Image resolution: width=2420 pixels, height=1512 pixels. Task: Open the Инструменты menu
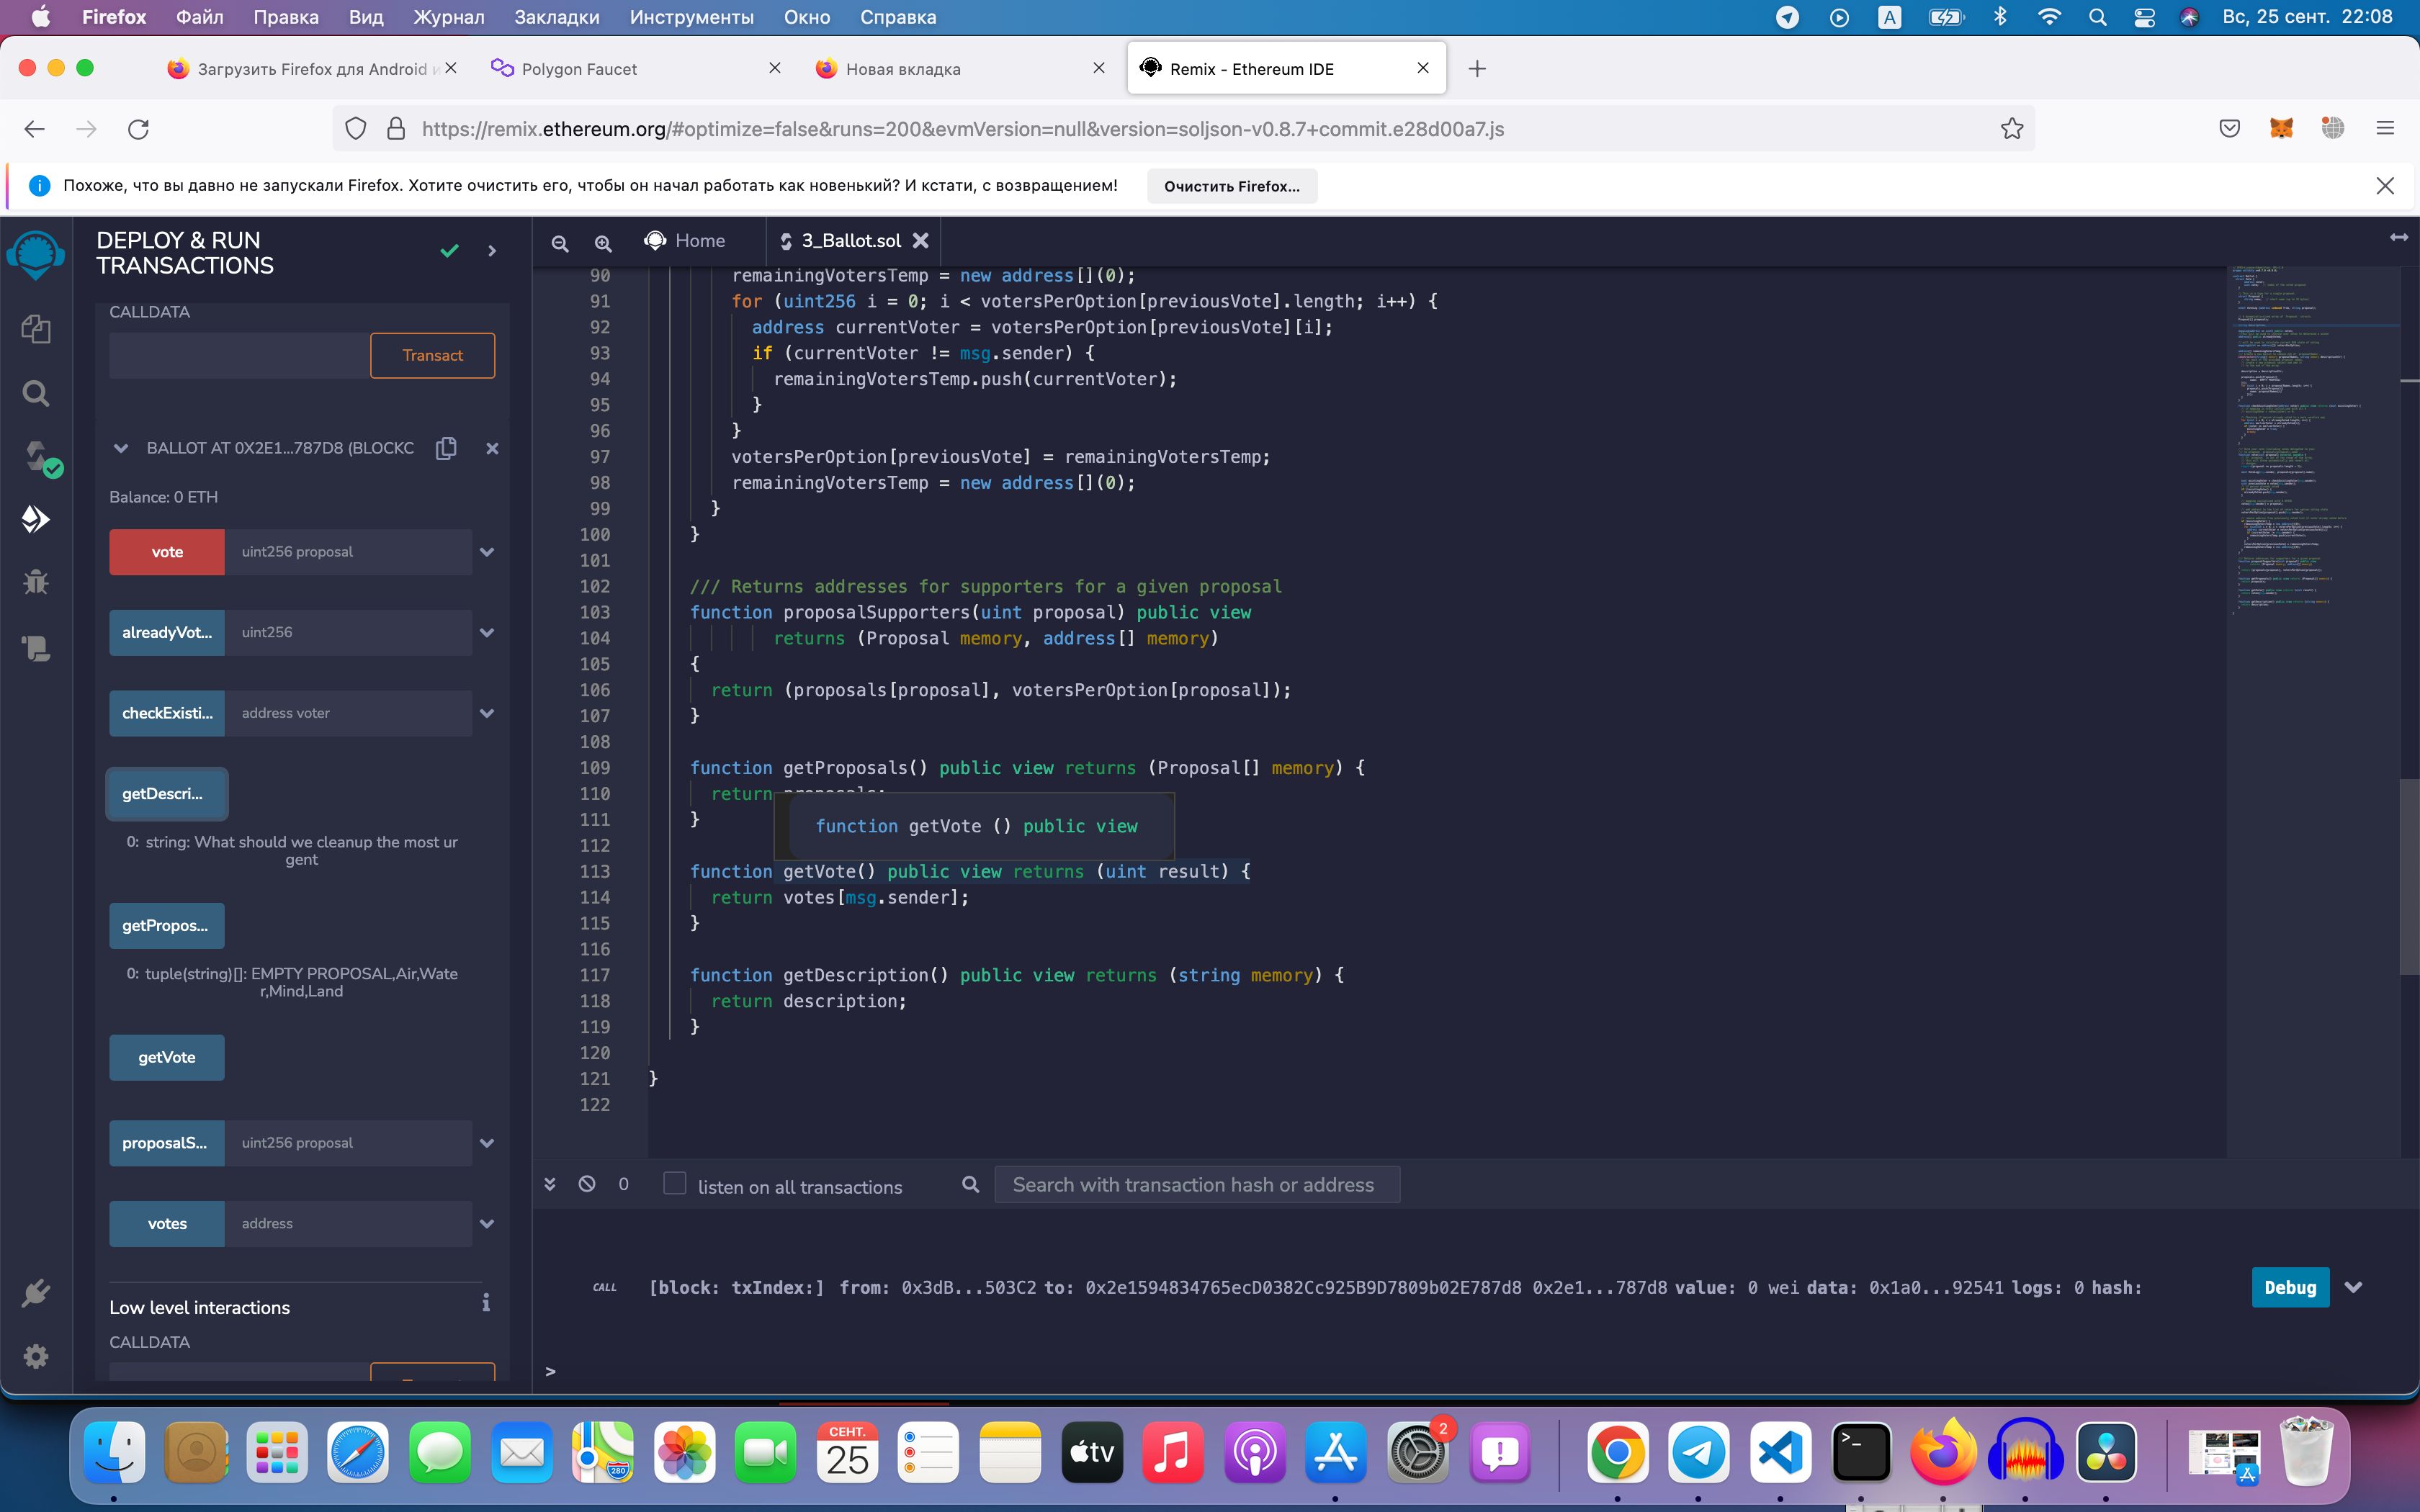point(692,17)
